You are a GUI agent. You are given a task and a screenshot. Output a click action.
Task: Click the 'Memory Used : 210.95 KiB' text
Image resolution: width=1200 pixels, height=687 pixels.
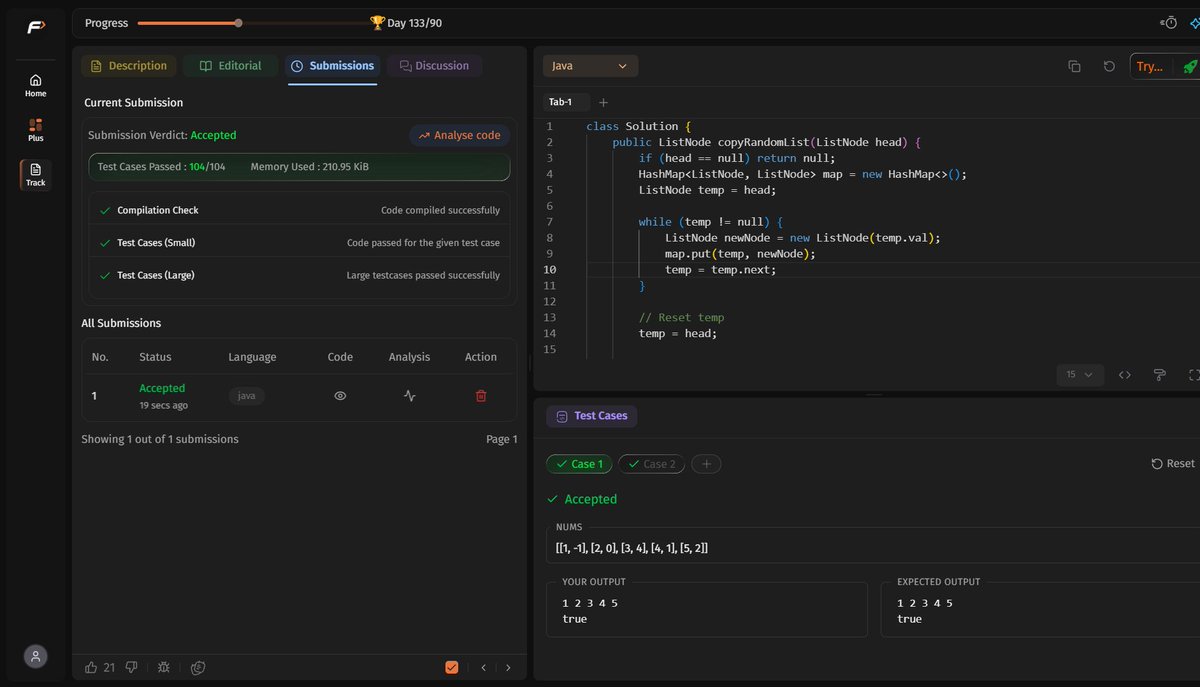309,167
